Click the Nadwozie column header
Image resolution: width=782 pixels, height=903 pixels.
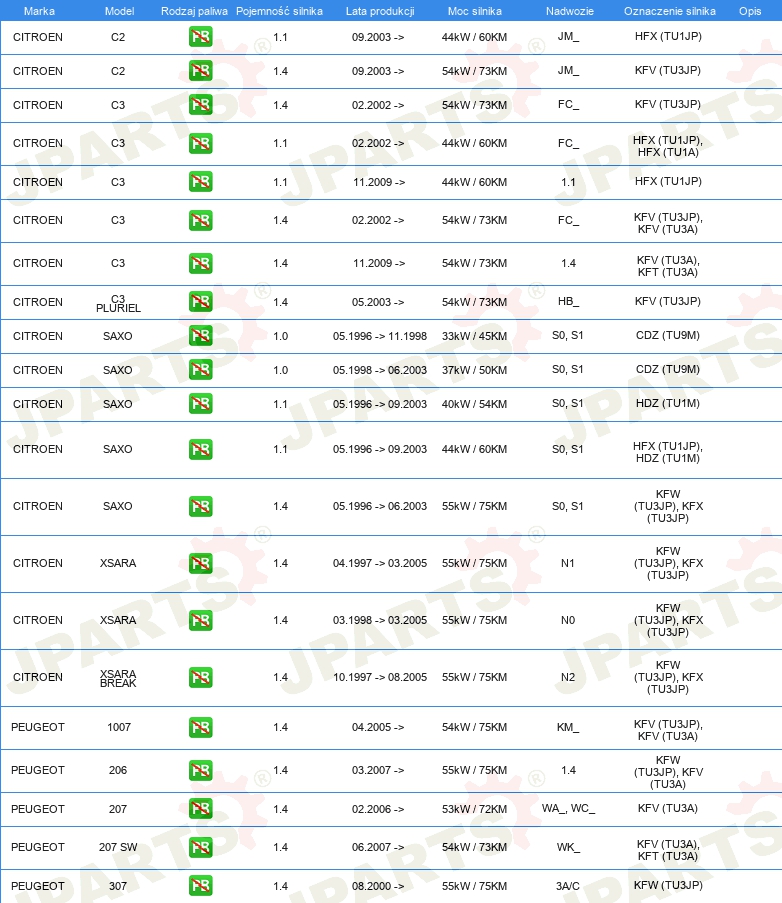point(570,11)
